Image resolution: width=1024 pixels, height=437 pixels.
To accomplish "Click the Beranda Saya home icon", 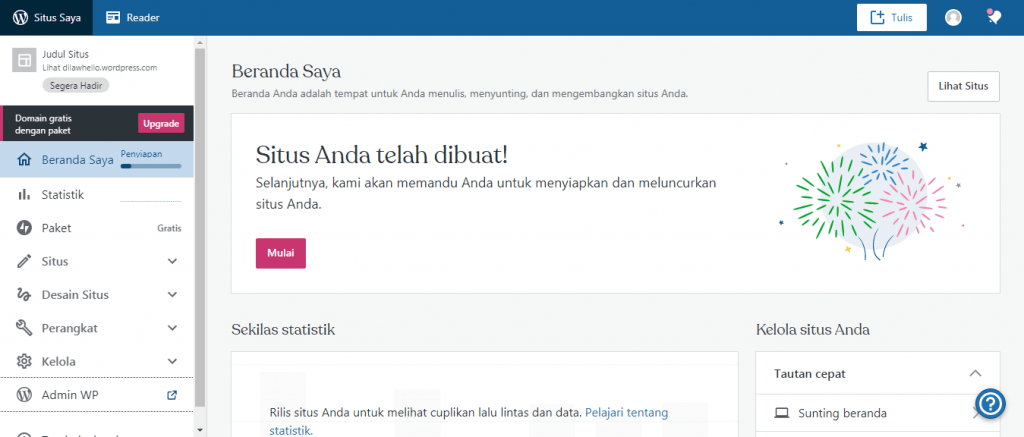I will coord(24,159).
